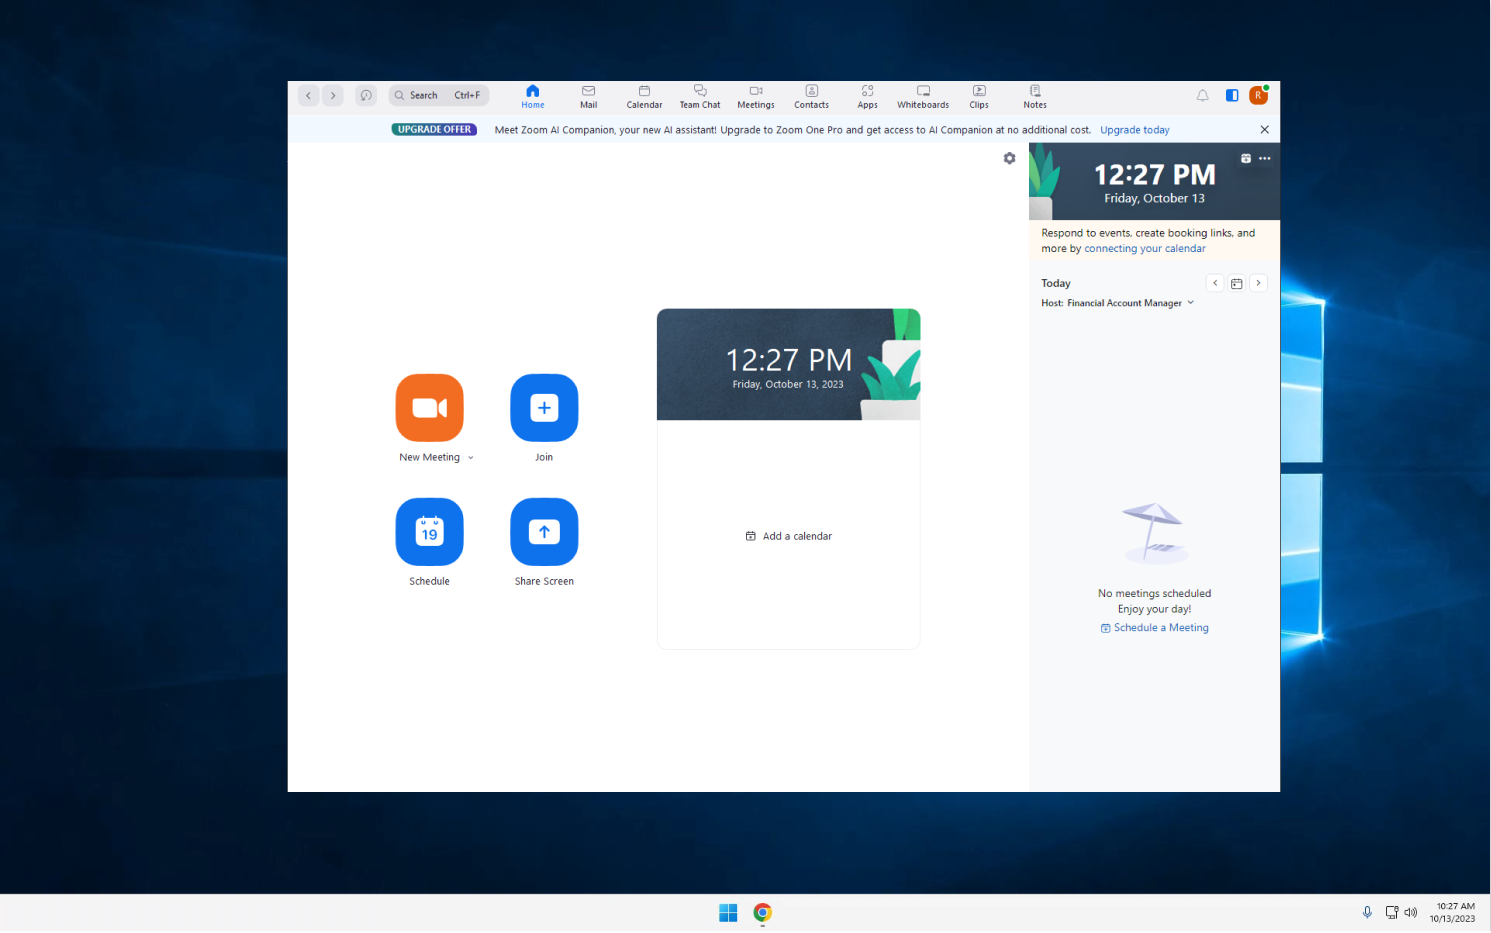Open the history clock icon
Image resolution: width=1491 pixels, height=933 pixels.
click(x=366, y=96)
